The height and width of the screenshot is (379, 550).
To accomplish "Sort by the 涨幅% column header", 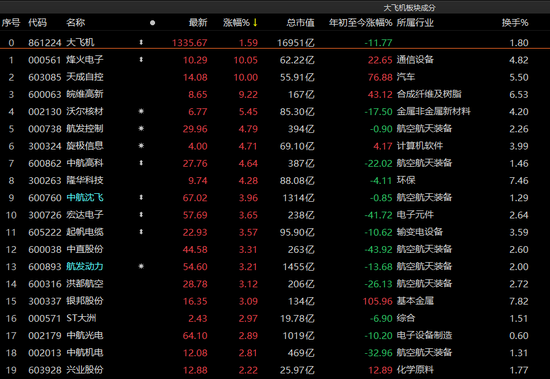I will [x=236, y=23].
